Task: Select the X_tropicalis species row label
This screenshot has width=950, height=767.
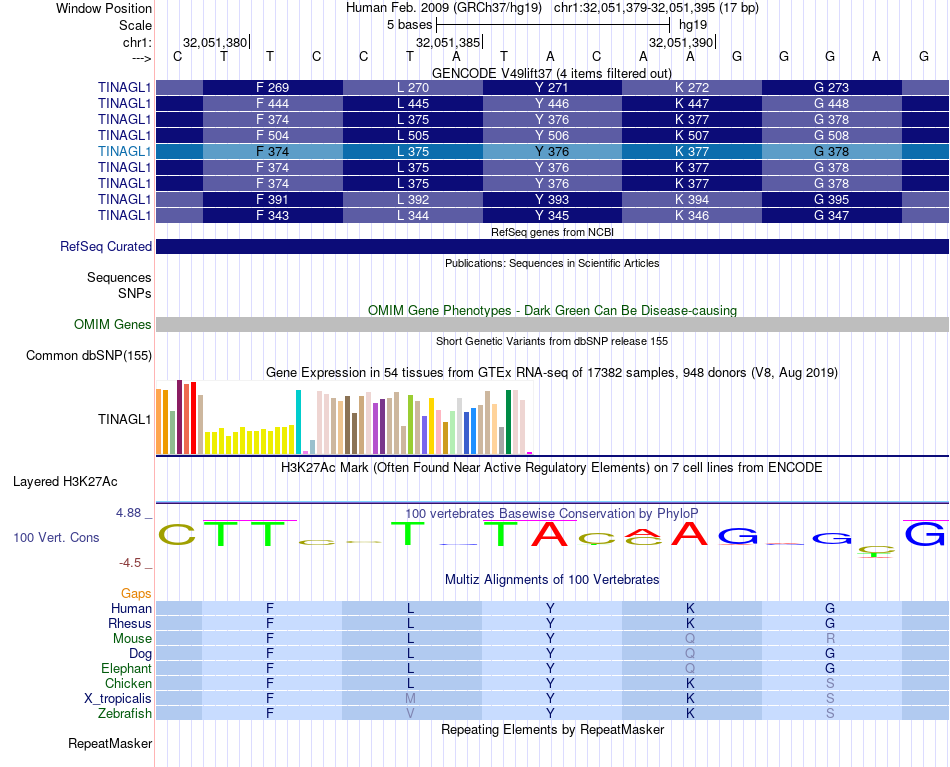Action: (x=118, y=699)
